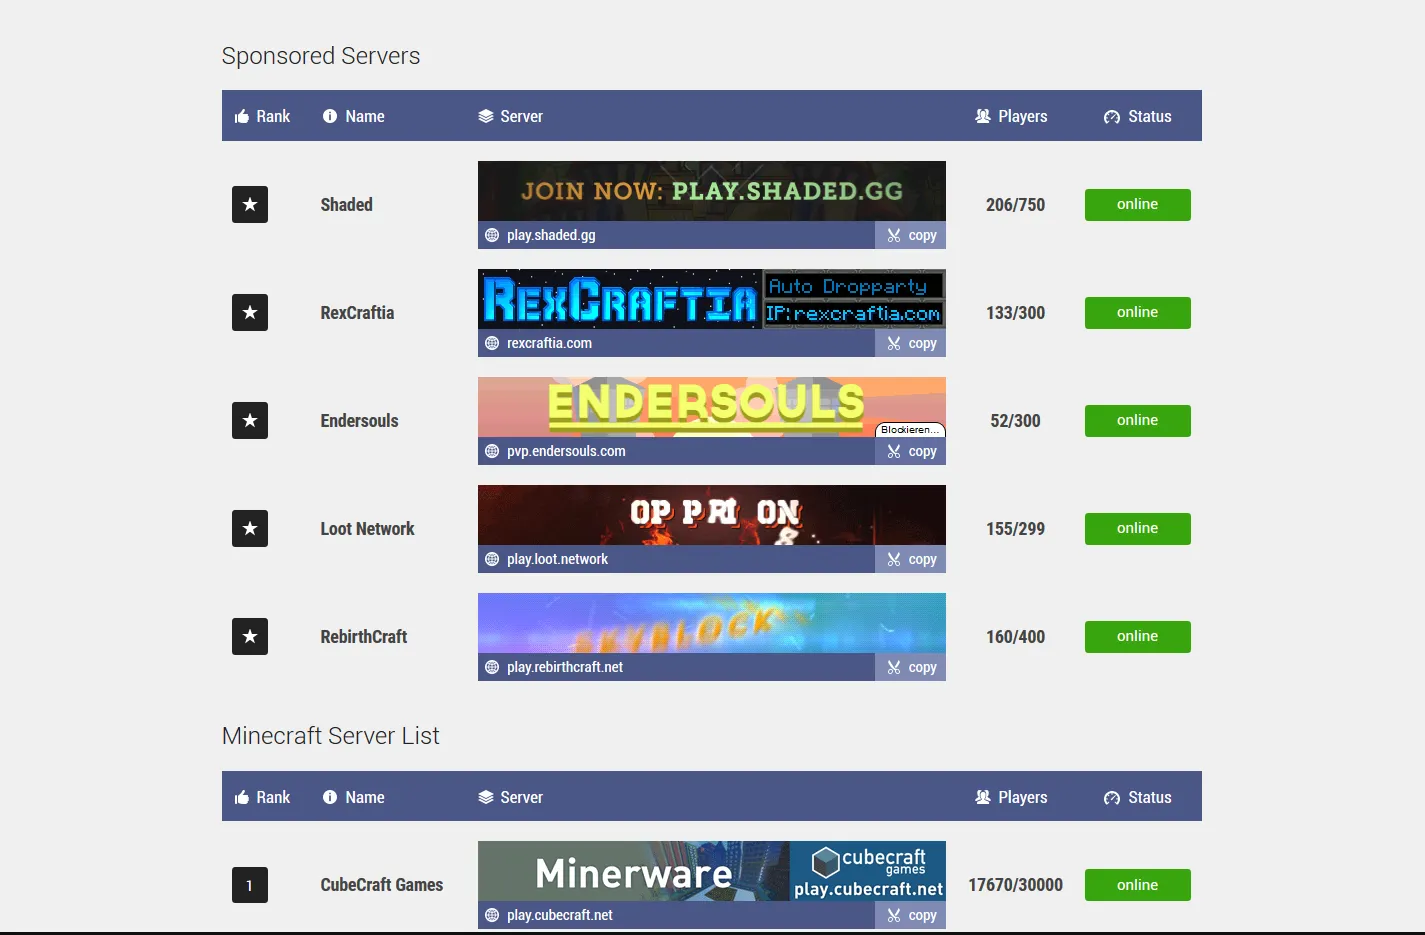This screenshot has height=935, width=1425.
Task: Click the 206/750 player count
Action: pos(1015,205)
